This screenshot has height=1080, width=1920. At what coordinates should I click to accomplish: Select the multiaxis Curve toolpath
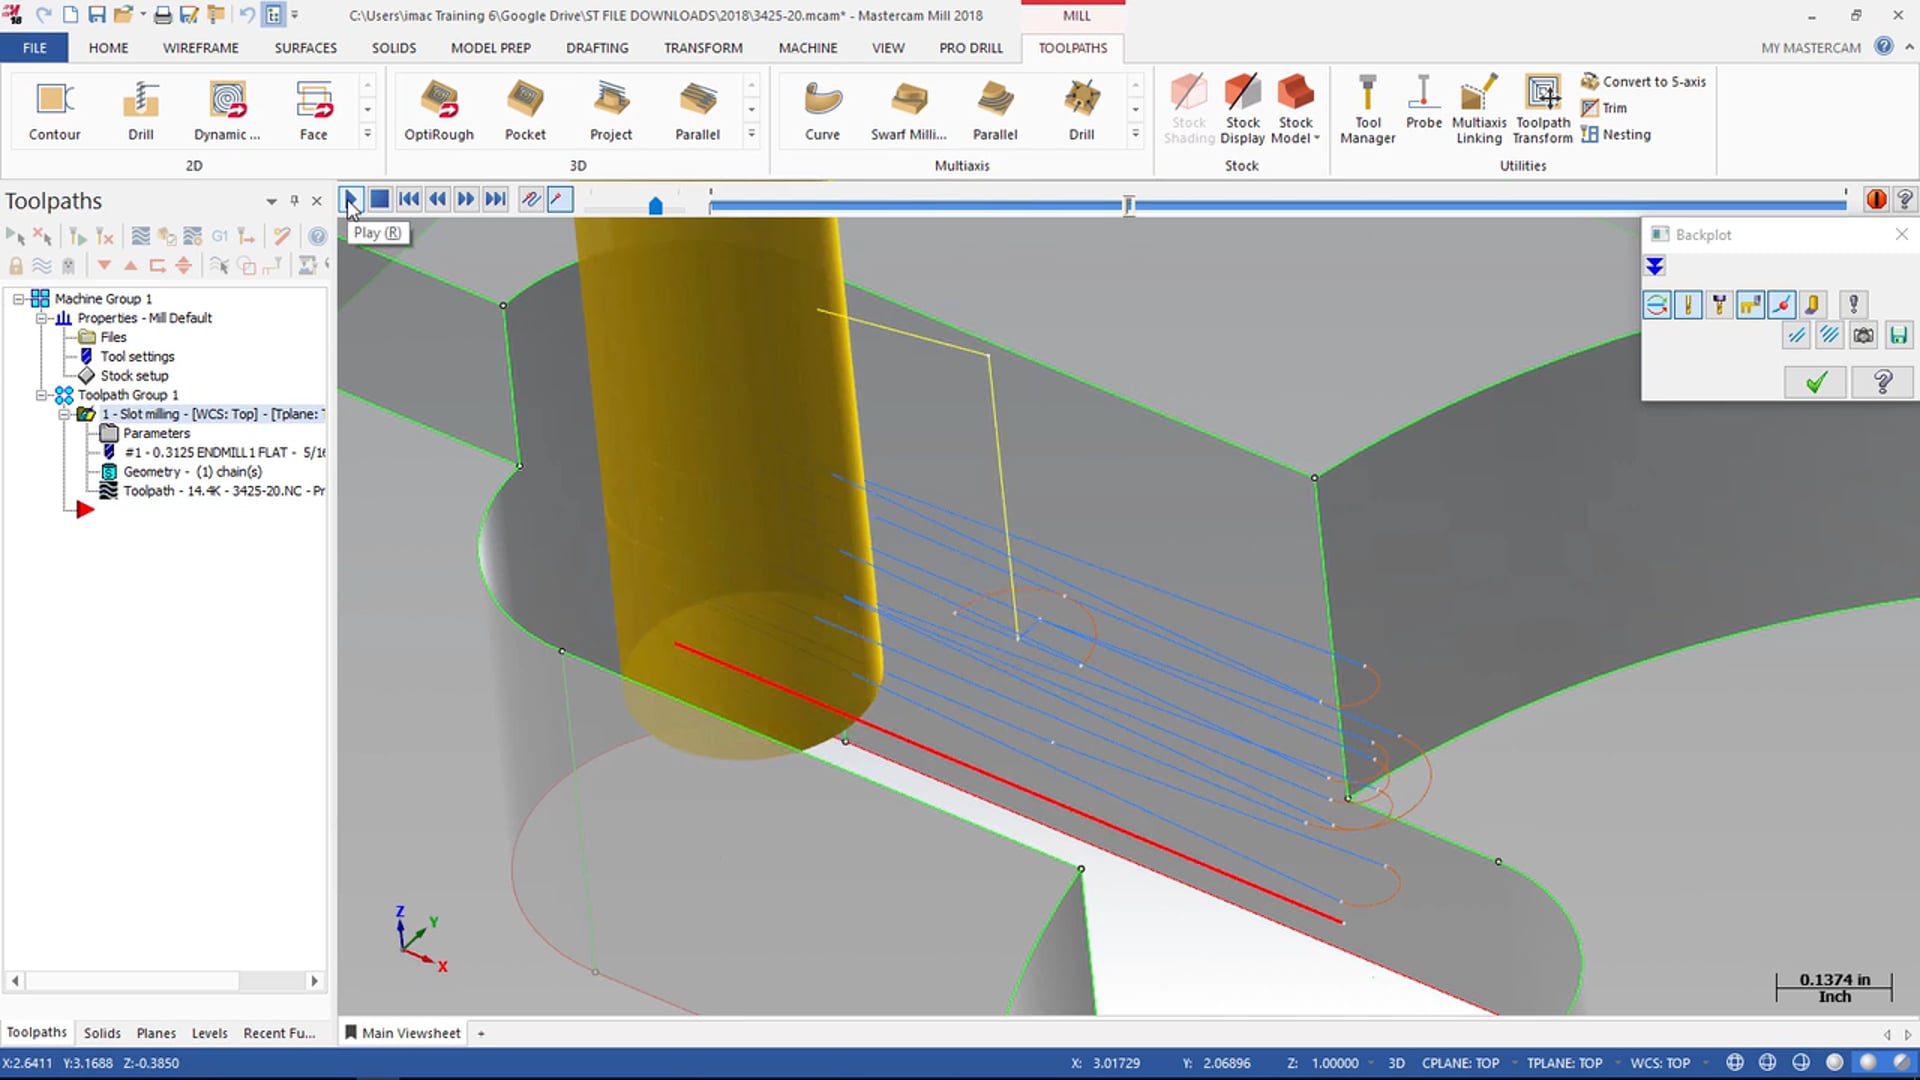[x=822, y=110]
